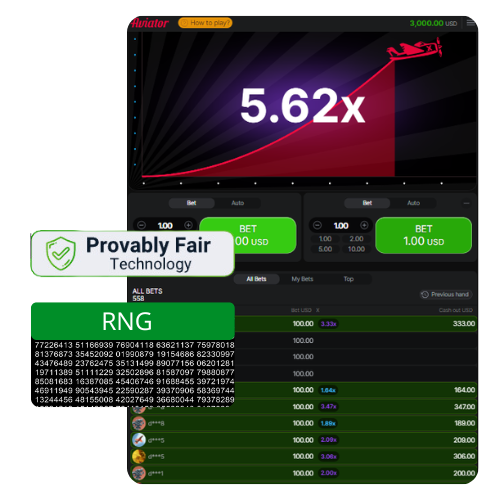The image size is (500, 500).
Task: Click player name d***8
Action: [x=156, y=423]
